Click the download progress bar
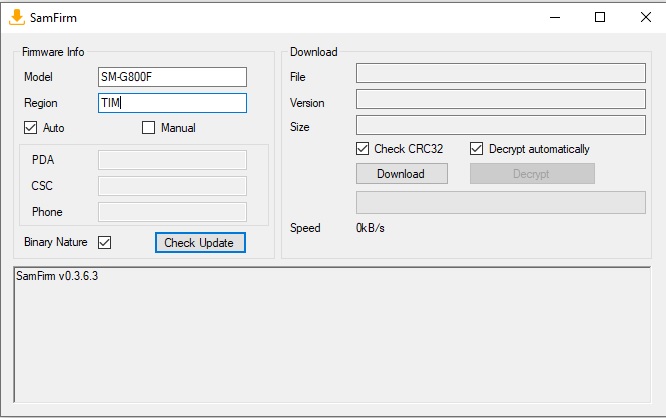This screenshot has height=418, width=666. (x=501, y=202)
